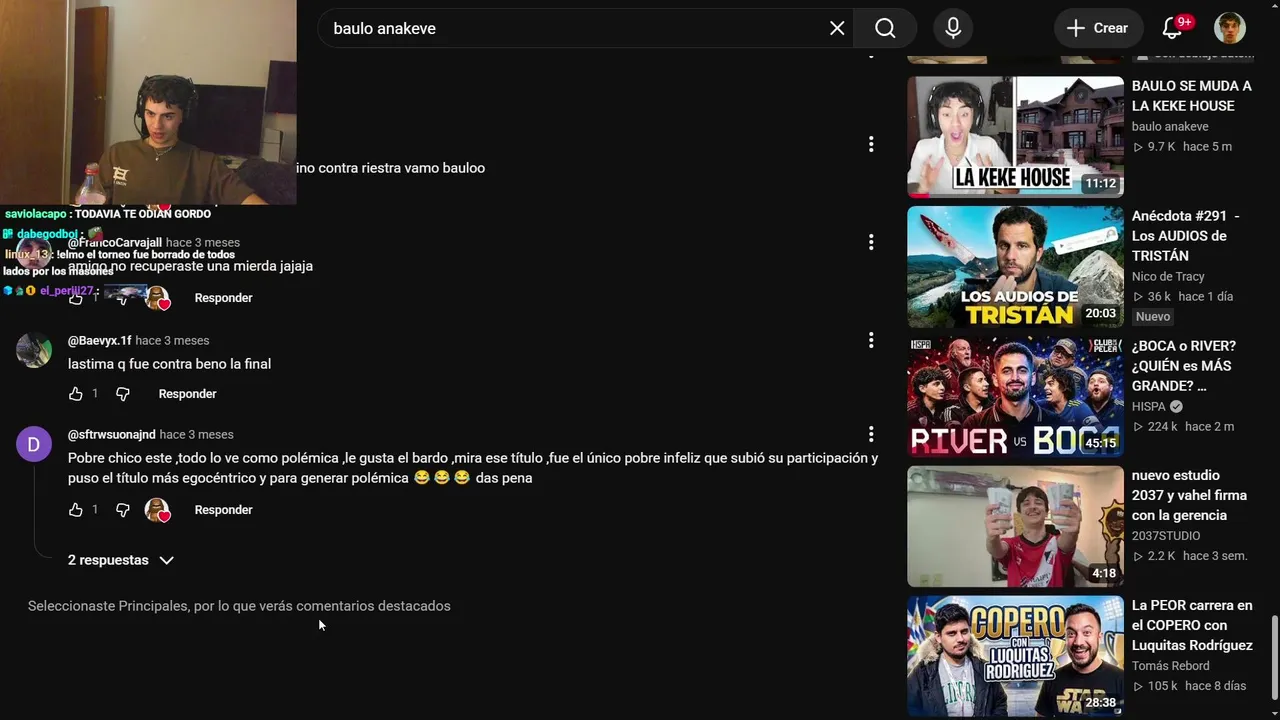The height and width of the screenshot is (720, 1280).
Task: Go to the 'Nico de Tracy' channel
Action: point(1168,277)
